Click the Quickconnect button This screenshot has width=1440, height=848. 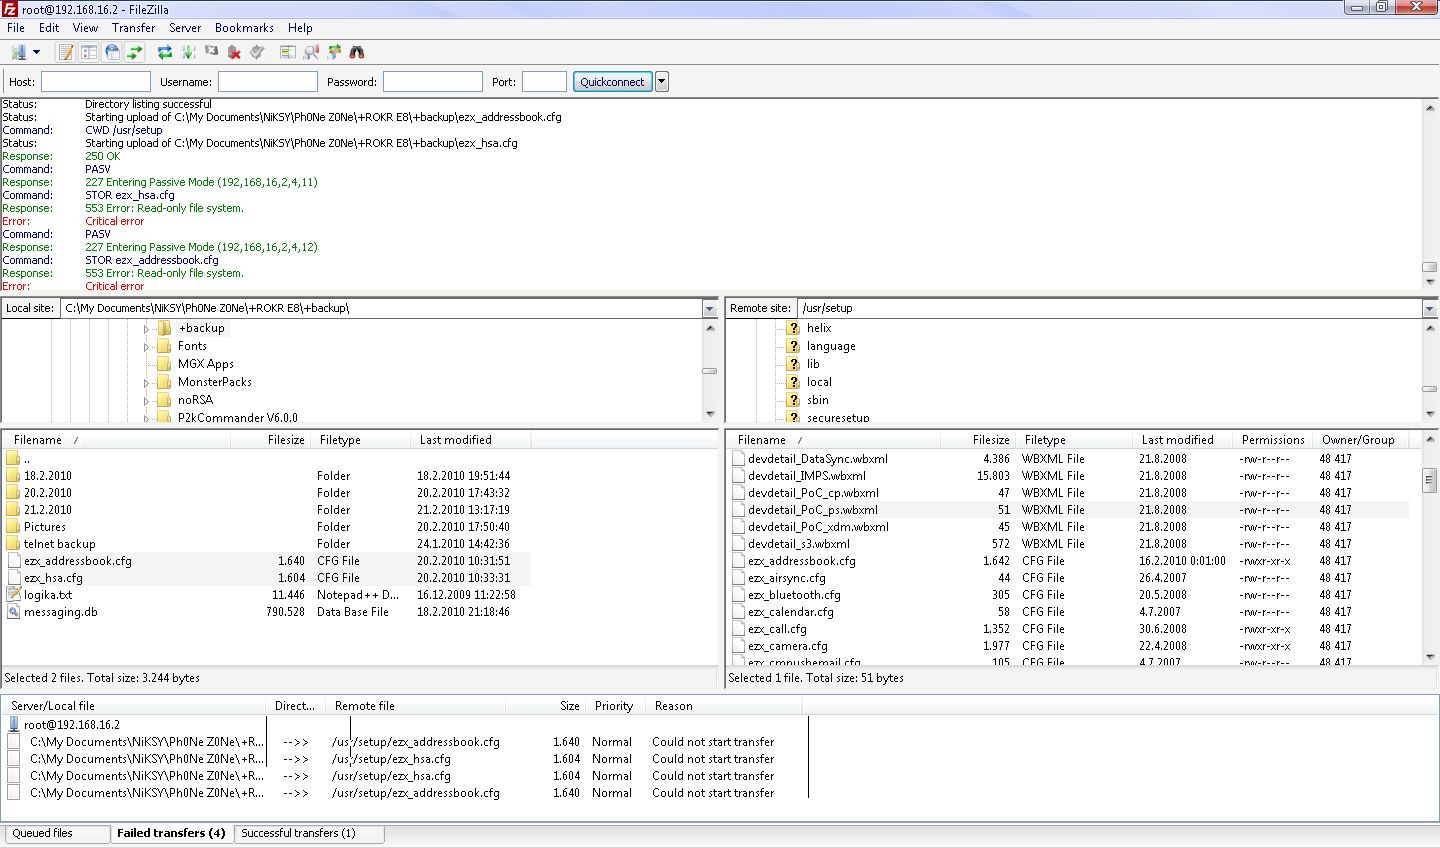[612, 82]
